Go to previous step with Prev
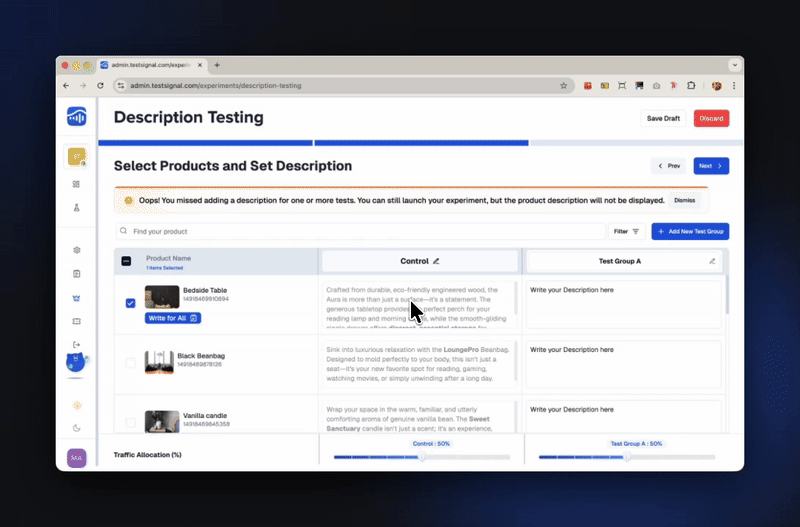The width and height of the screenshot is (800, 527). [669, 166]
